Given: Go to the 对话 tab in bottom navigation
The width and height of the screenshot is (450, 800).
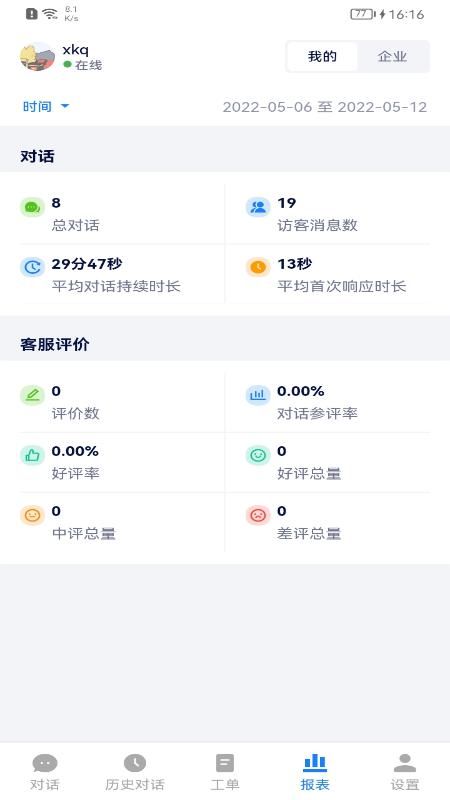Looking at the screenshot, I should coord(45,771).
